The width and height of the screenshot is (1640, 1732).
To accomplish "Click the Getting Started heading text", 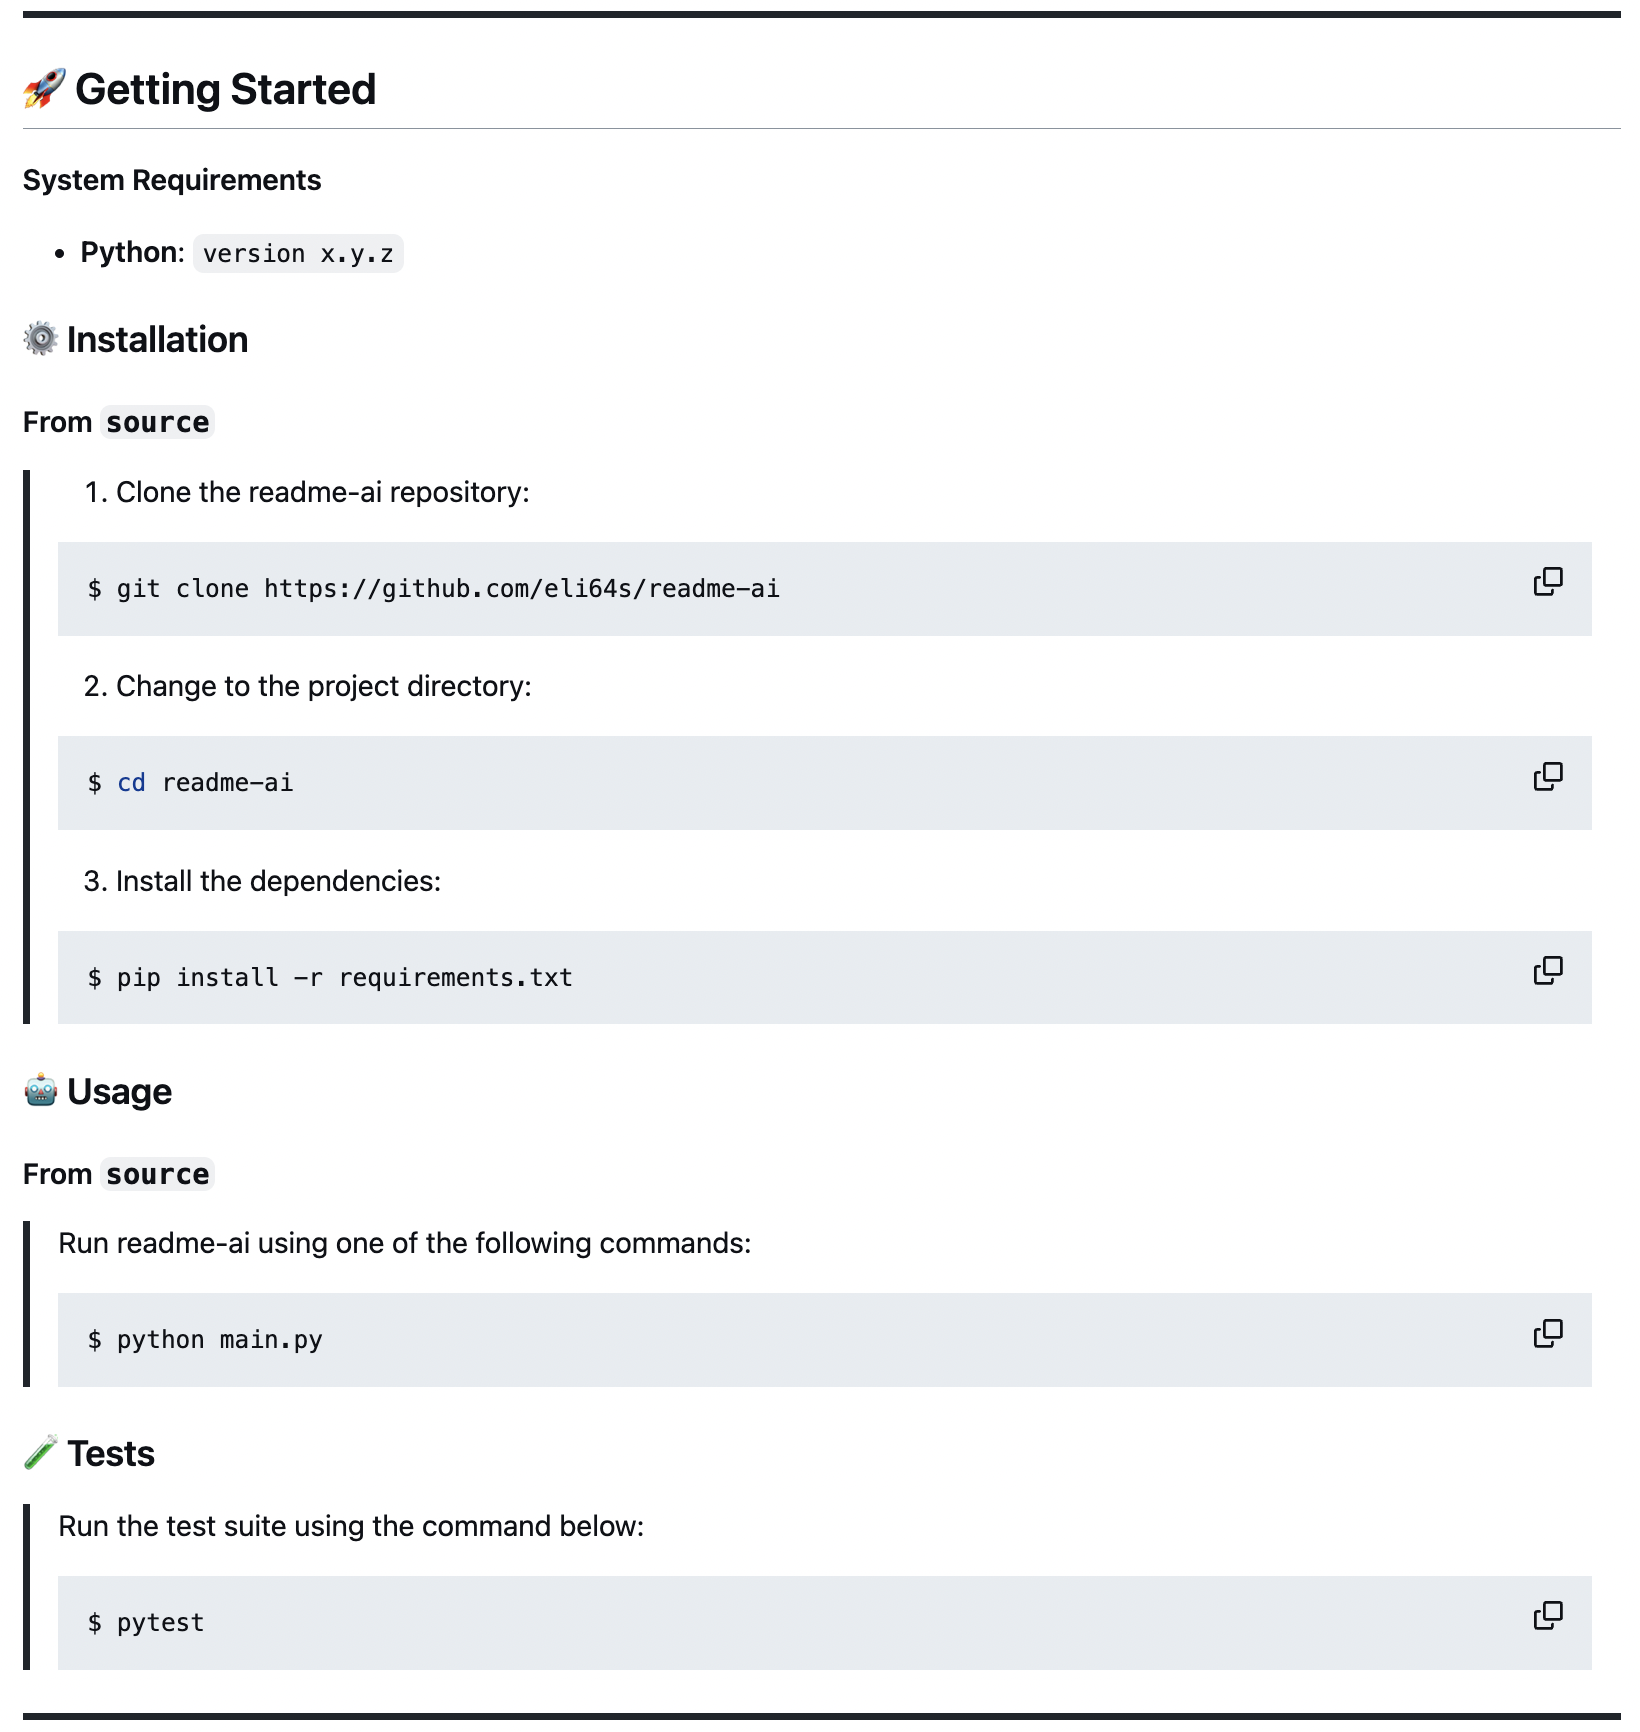I will tap(226, 89).
